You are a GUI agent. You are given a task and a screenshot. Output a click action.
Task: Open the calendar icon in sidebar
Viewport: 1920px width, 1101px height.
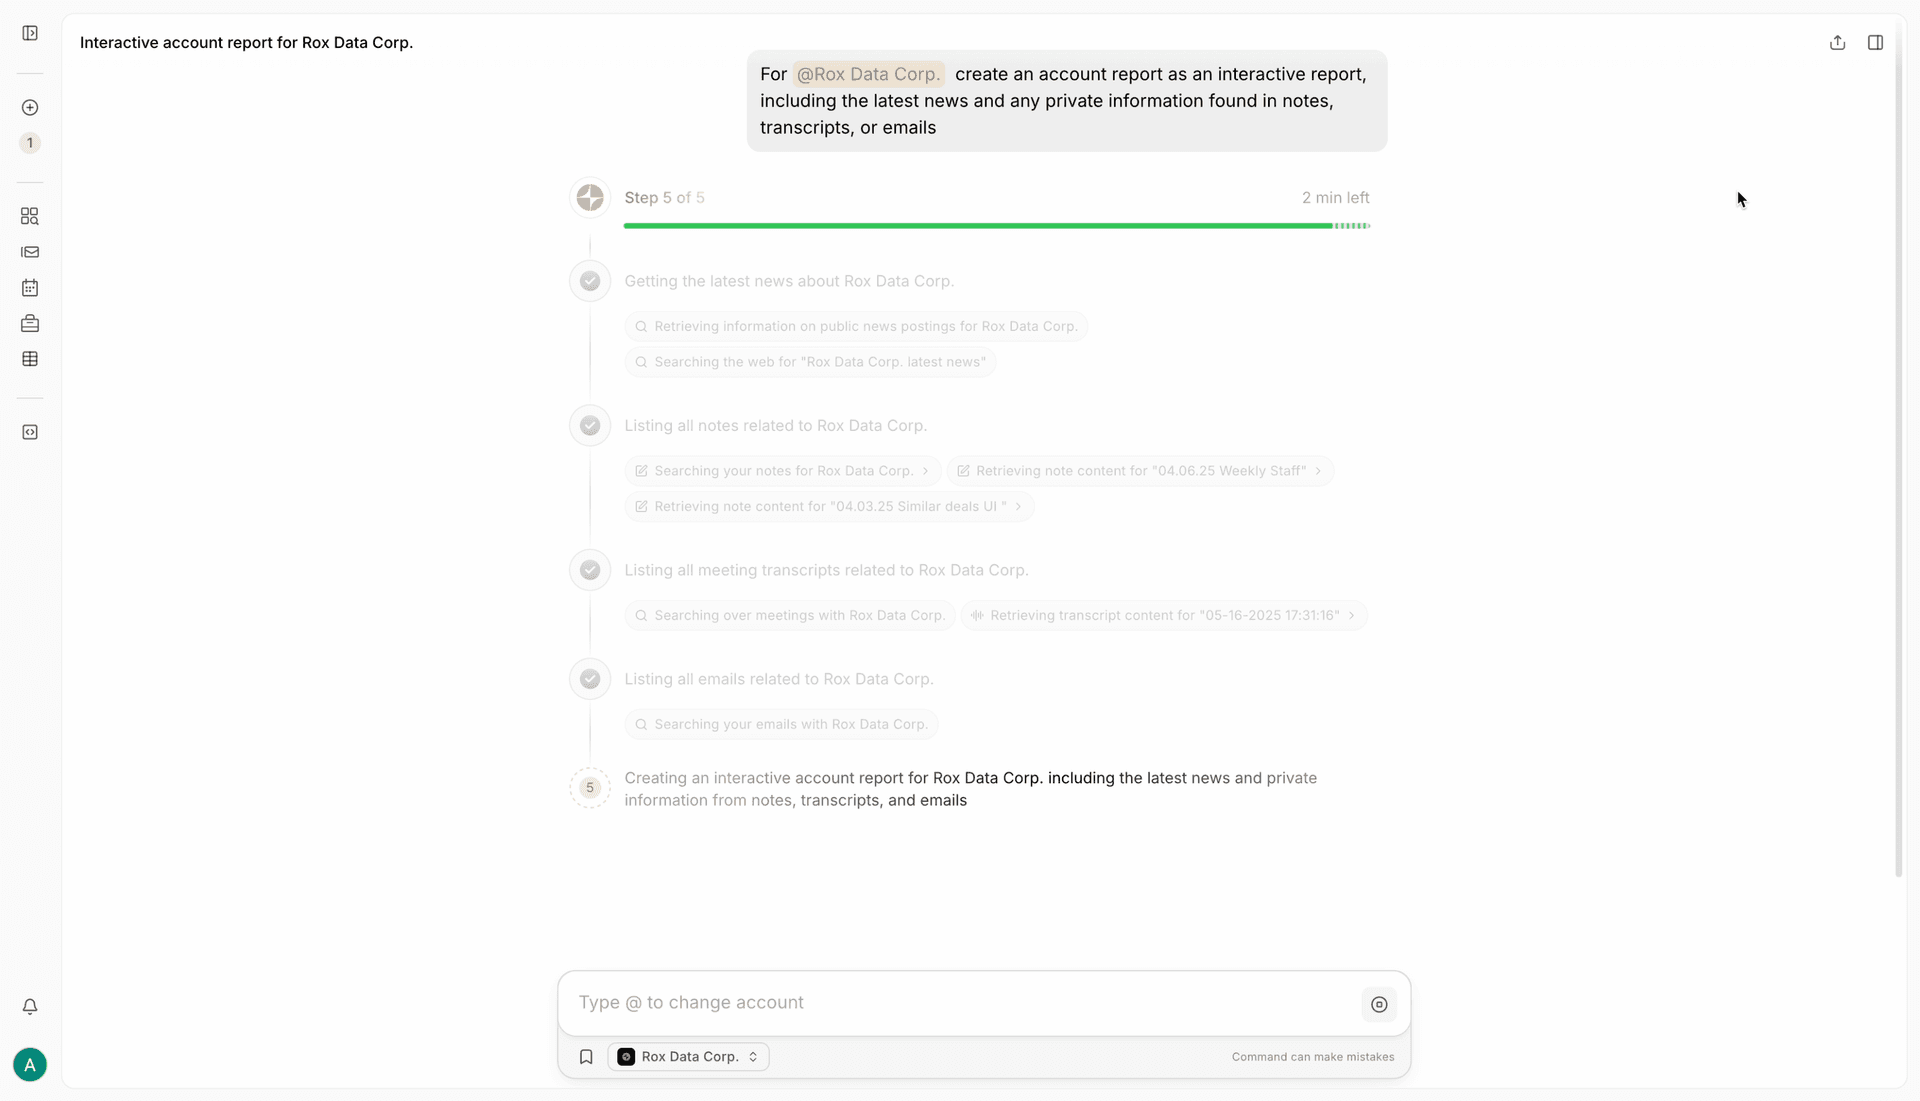tap(30, 288)
